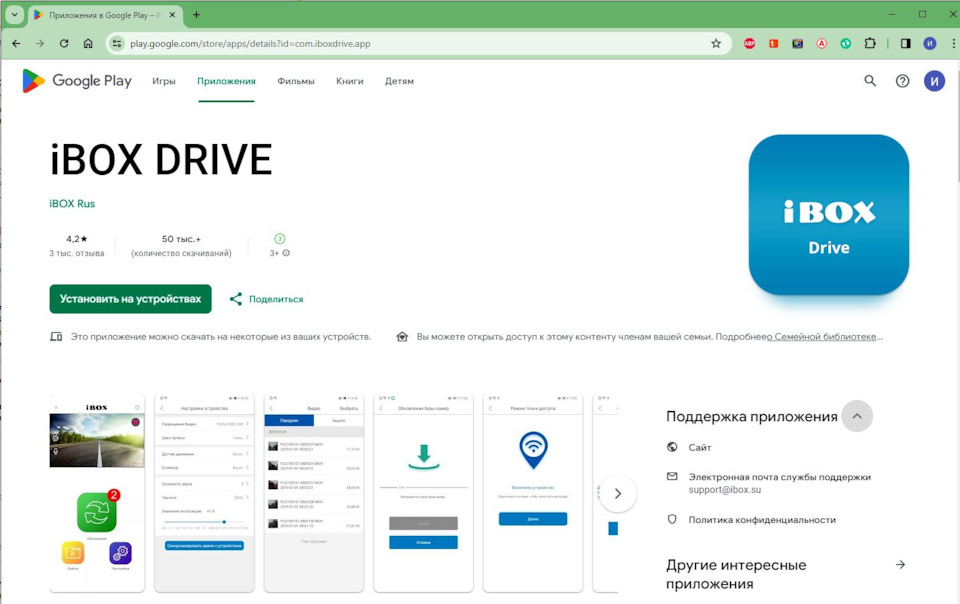
Task: Open the green circular extension icon
Action: click(846, 43)
